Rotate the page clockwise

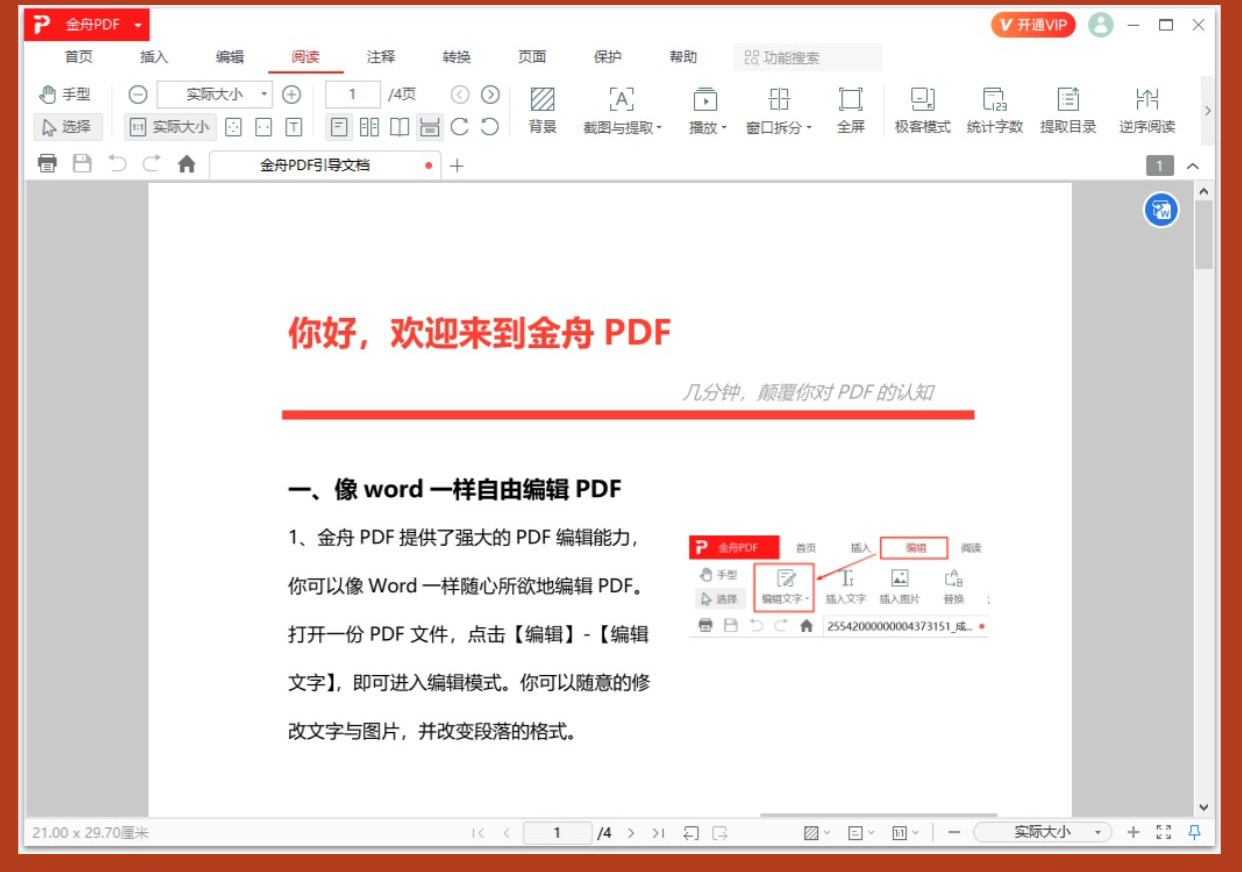pos(460,127)
